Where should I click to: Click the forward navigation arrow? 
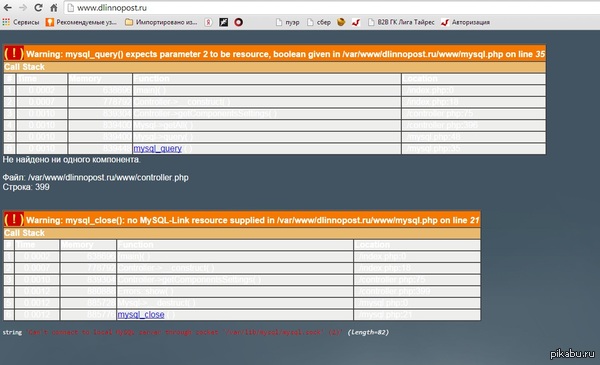click(x=23, y=8)
